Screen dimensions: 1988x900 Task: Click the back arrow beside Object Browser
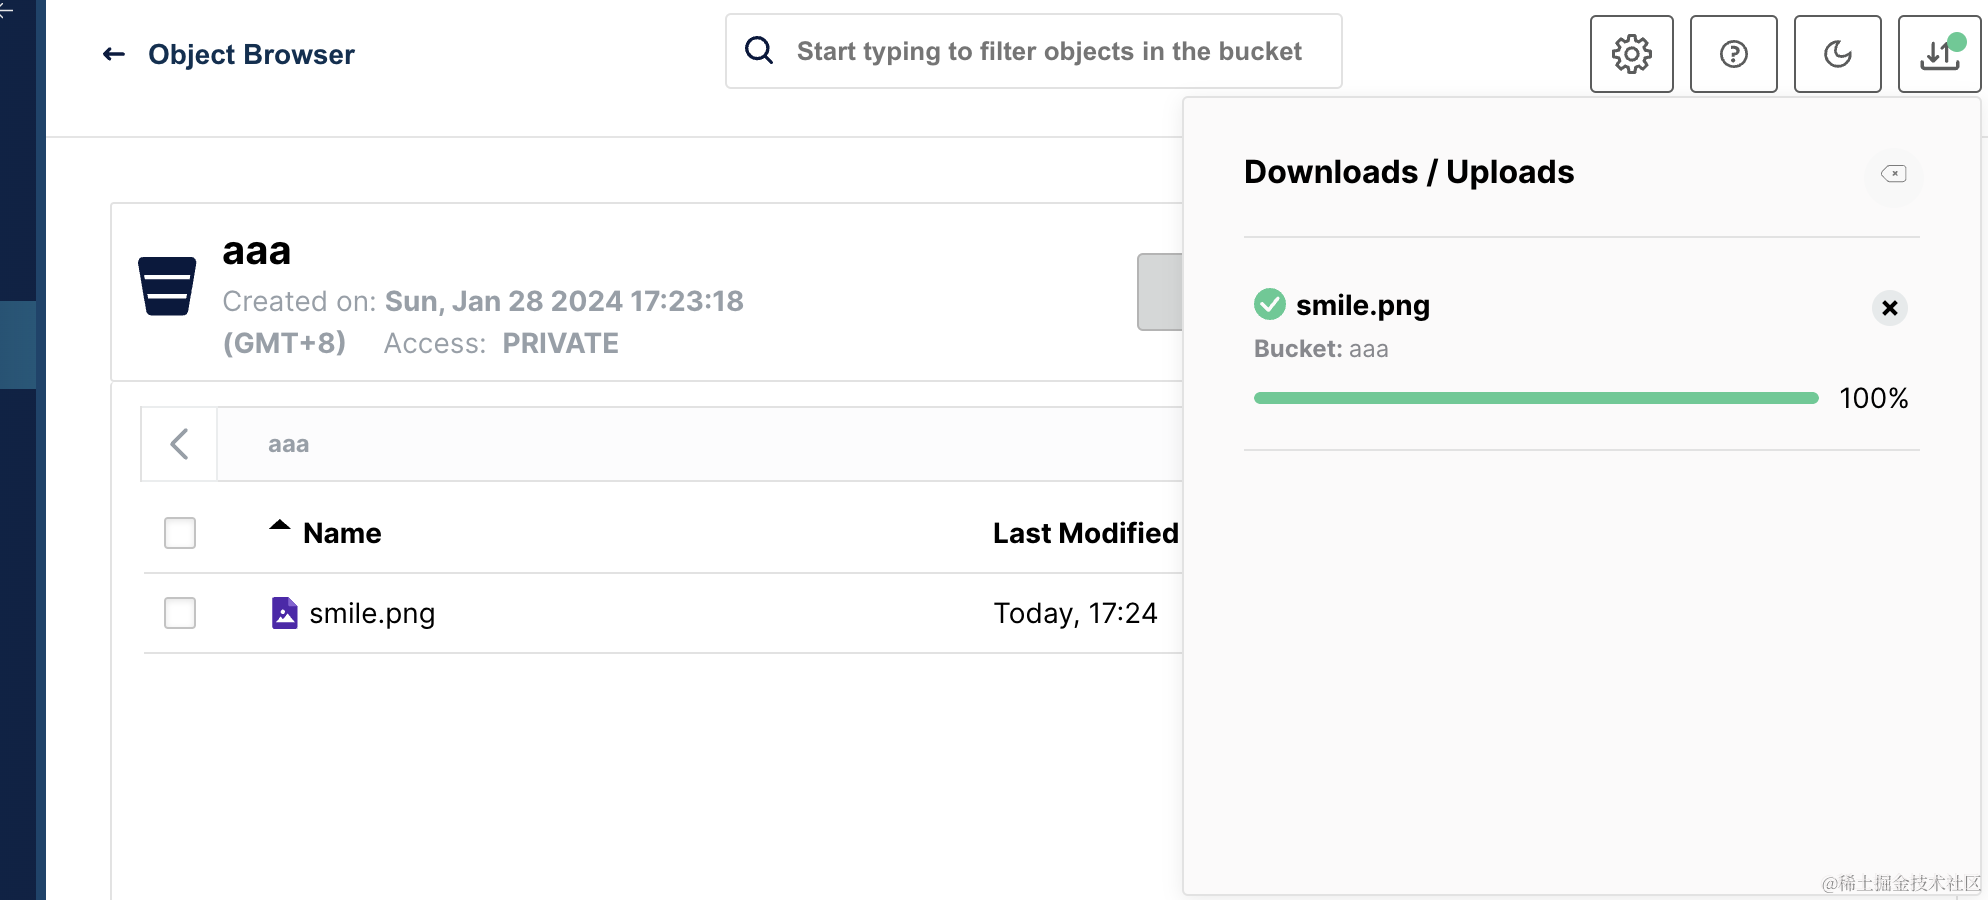pos(114,54)
